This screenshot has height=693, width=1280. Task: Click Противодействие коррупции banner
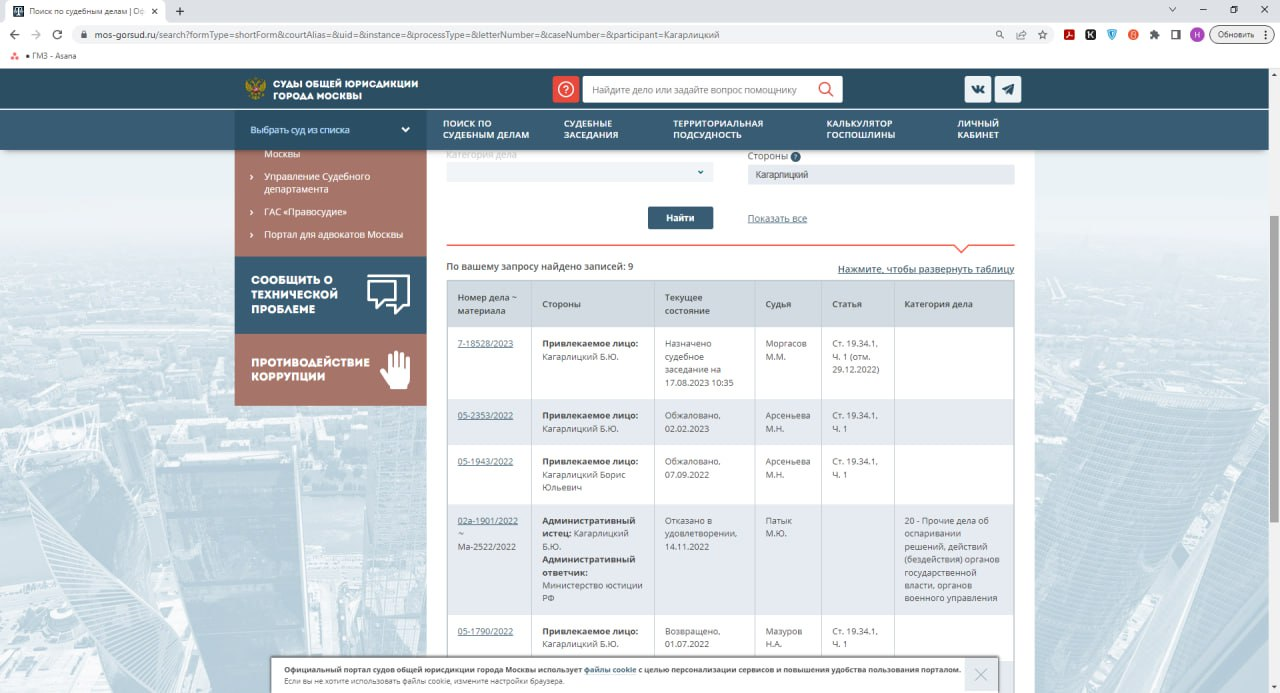(331, 369)
